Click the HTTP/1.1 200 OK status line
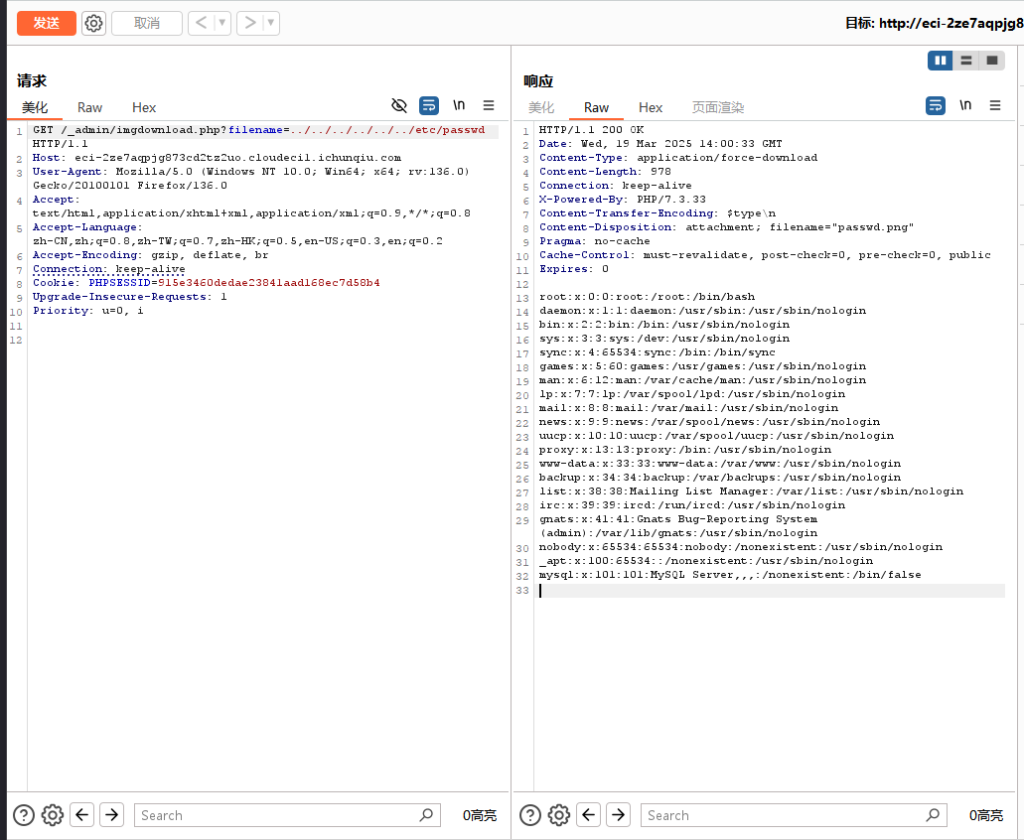 (592, 130)
